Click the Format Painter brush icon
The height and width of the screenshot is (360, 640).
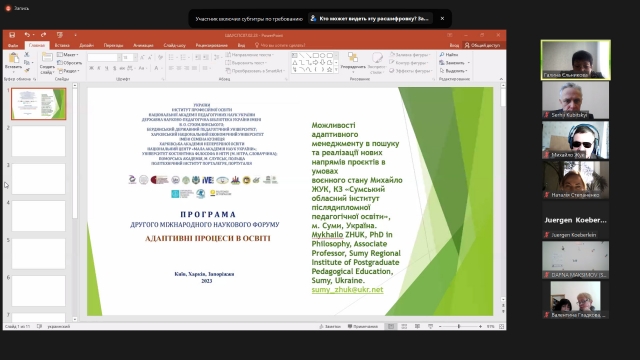click(x=27, y=70)
